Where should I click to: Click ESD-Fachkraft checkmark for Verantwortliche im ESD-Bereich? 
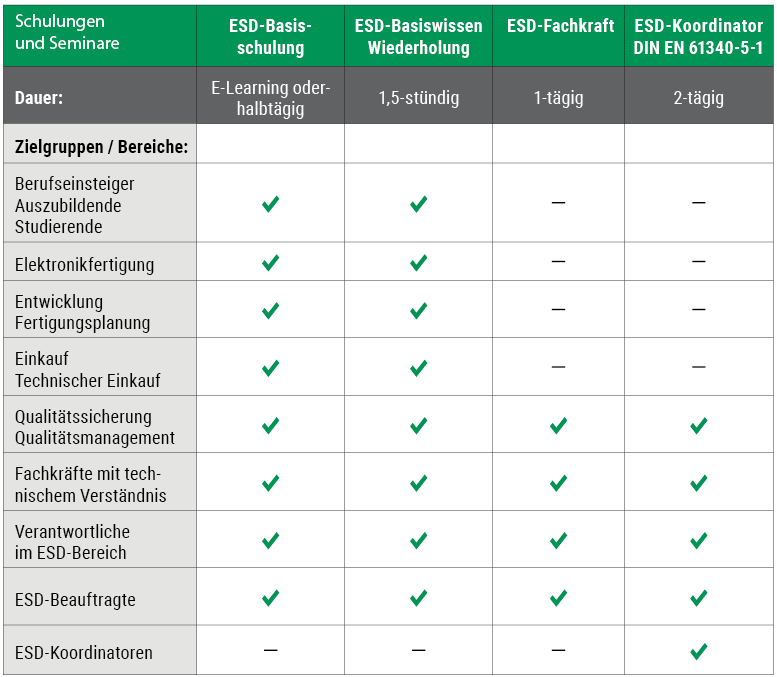pos(558,541)
